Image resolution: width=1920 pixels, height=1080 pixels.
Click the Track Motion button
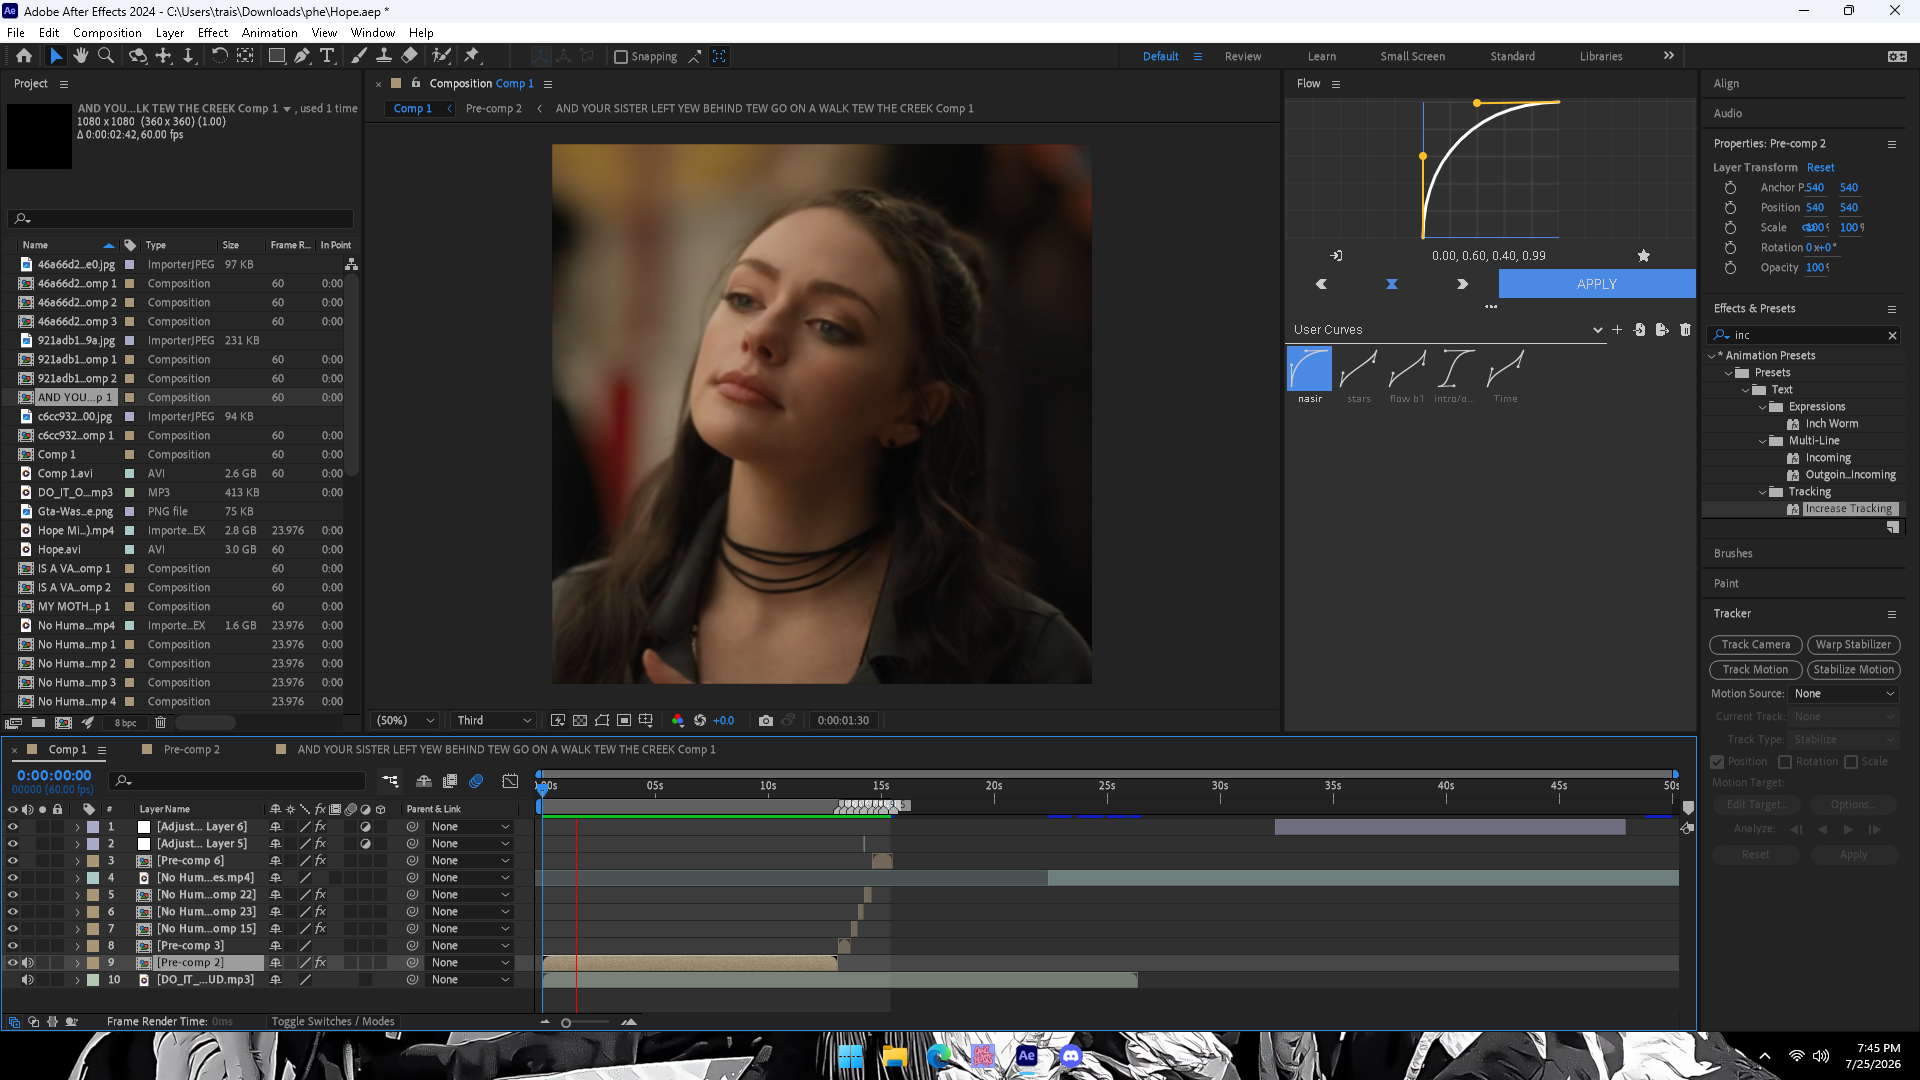pyautogui.click(x=1756, y=670)
